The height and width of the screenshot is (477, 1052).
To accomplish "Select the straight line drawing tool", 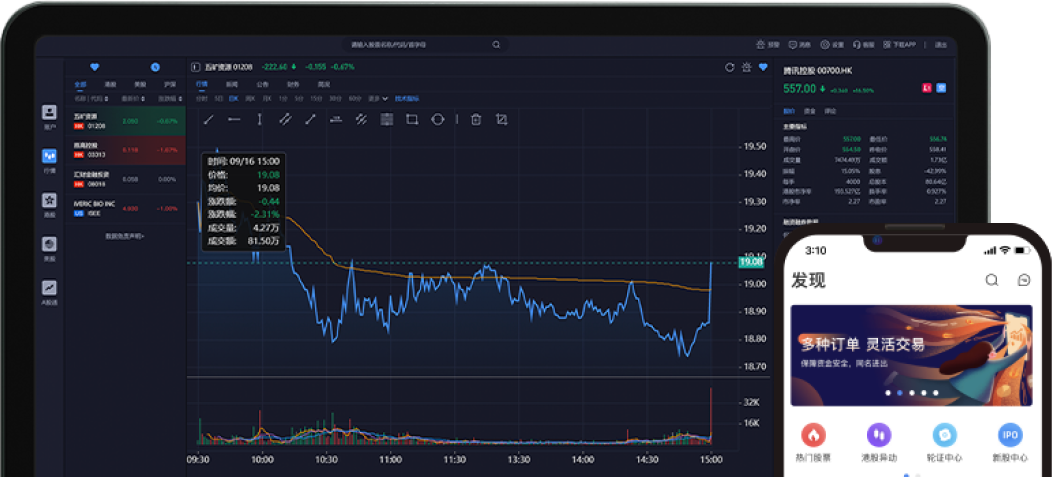I will pyautogui.click(x=209, y=119).
